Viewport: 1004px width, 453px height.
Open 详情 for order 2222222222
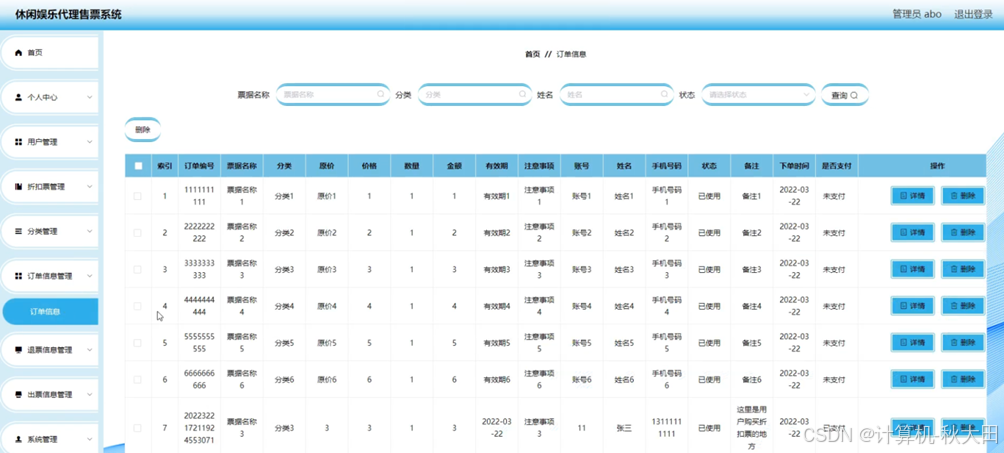pyautogui.click(x=912, y=233)
